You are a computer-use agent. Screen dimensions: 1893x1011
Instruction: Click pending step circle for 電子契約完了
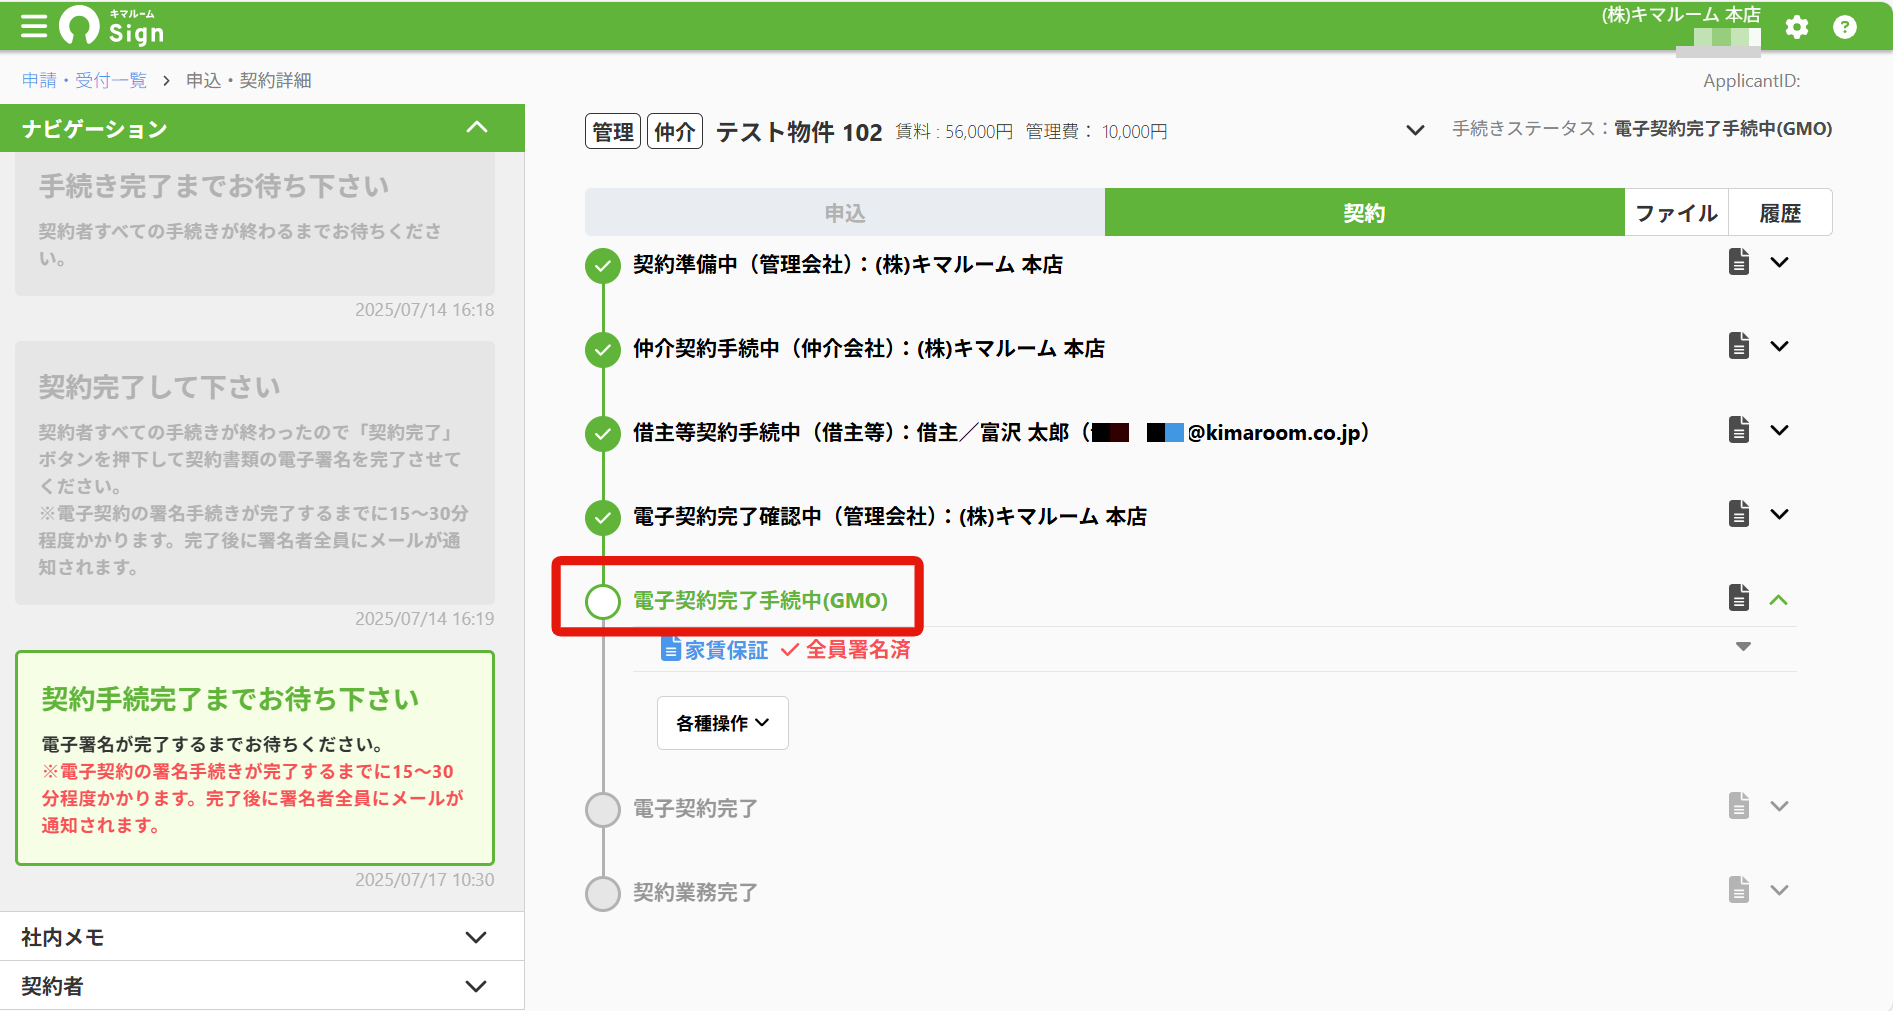pyautogui.click(x=602, y=810)
